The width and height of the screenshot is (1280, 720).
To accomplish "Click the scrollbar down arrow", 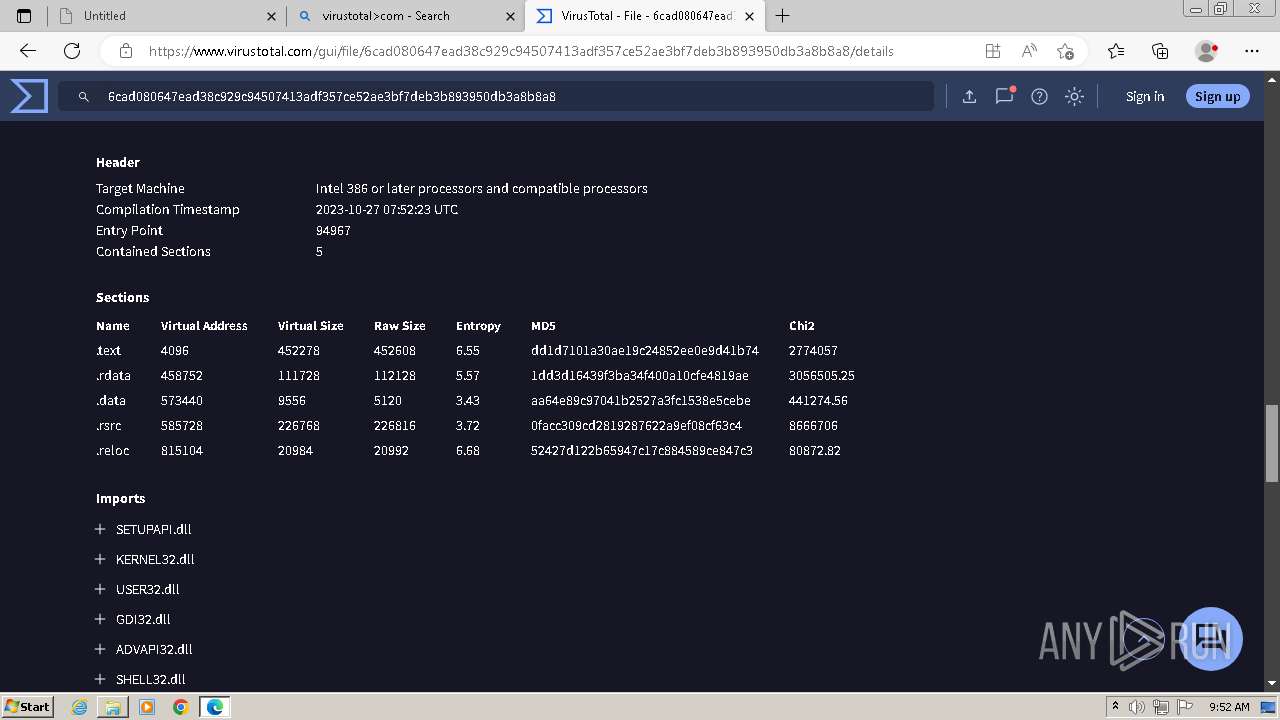I will [x=1272, y=683].
